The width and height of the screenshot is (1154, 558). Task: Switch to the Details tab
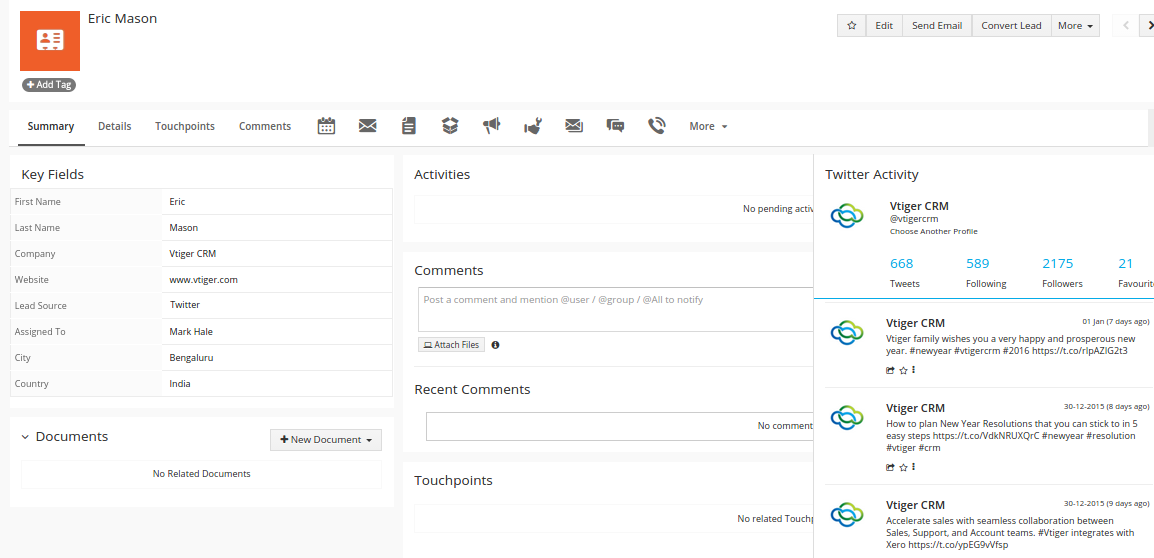[114, 127]
